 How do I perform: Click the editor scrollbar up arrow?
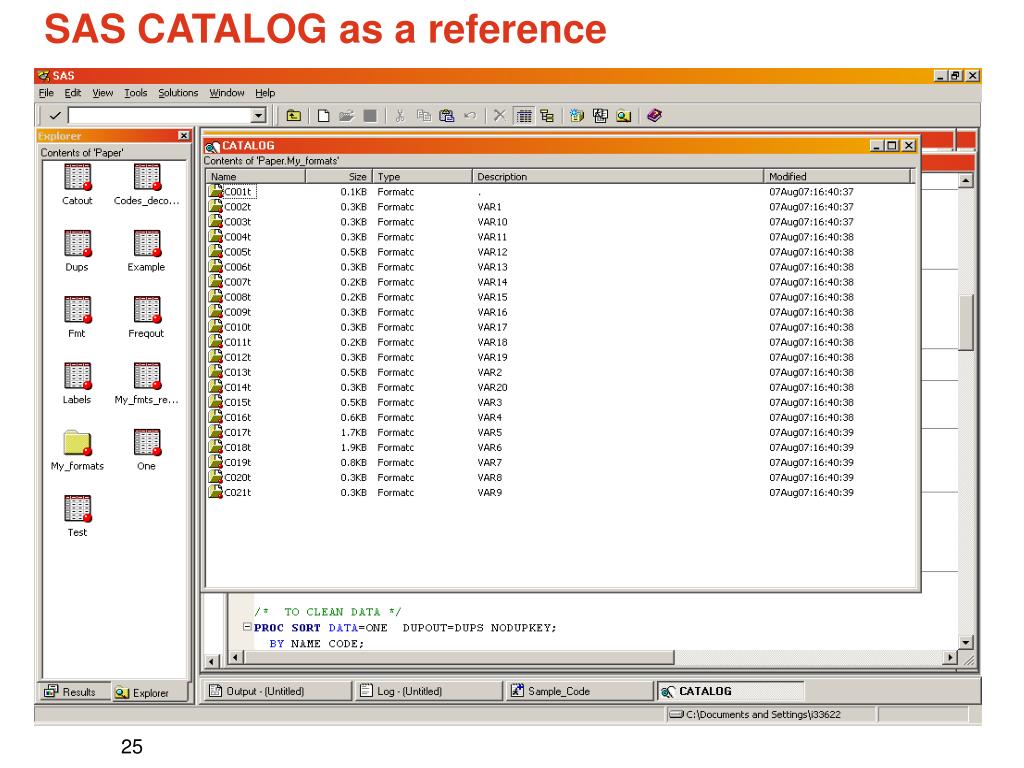click(966, 180)
